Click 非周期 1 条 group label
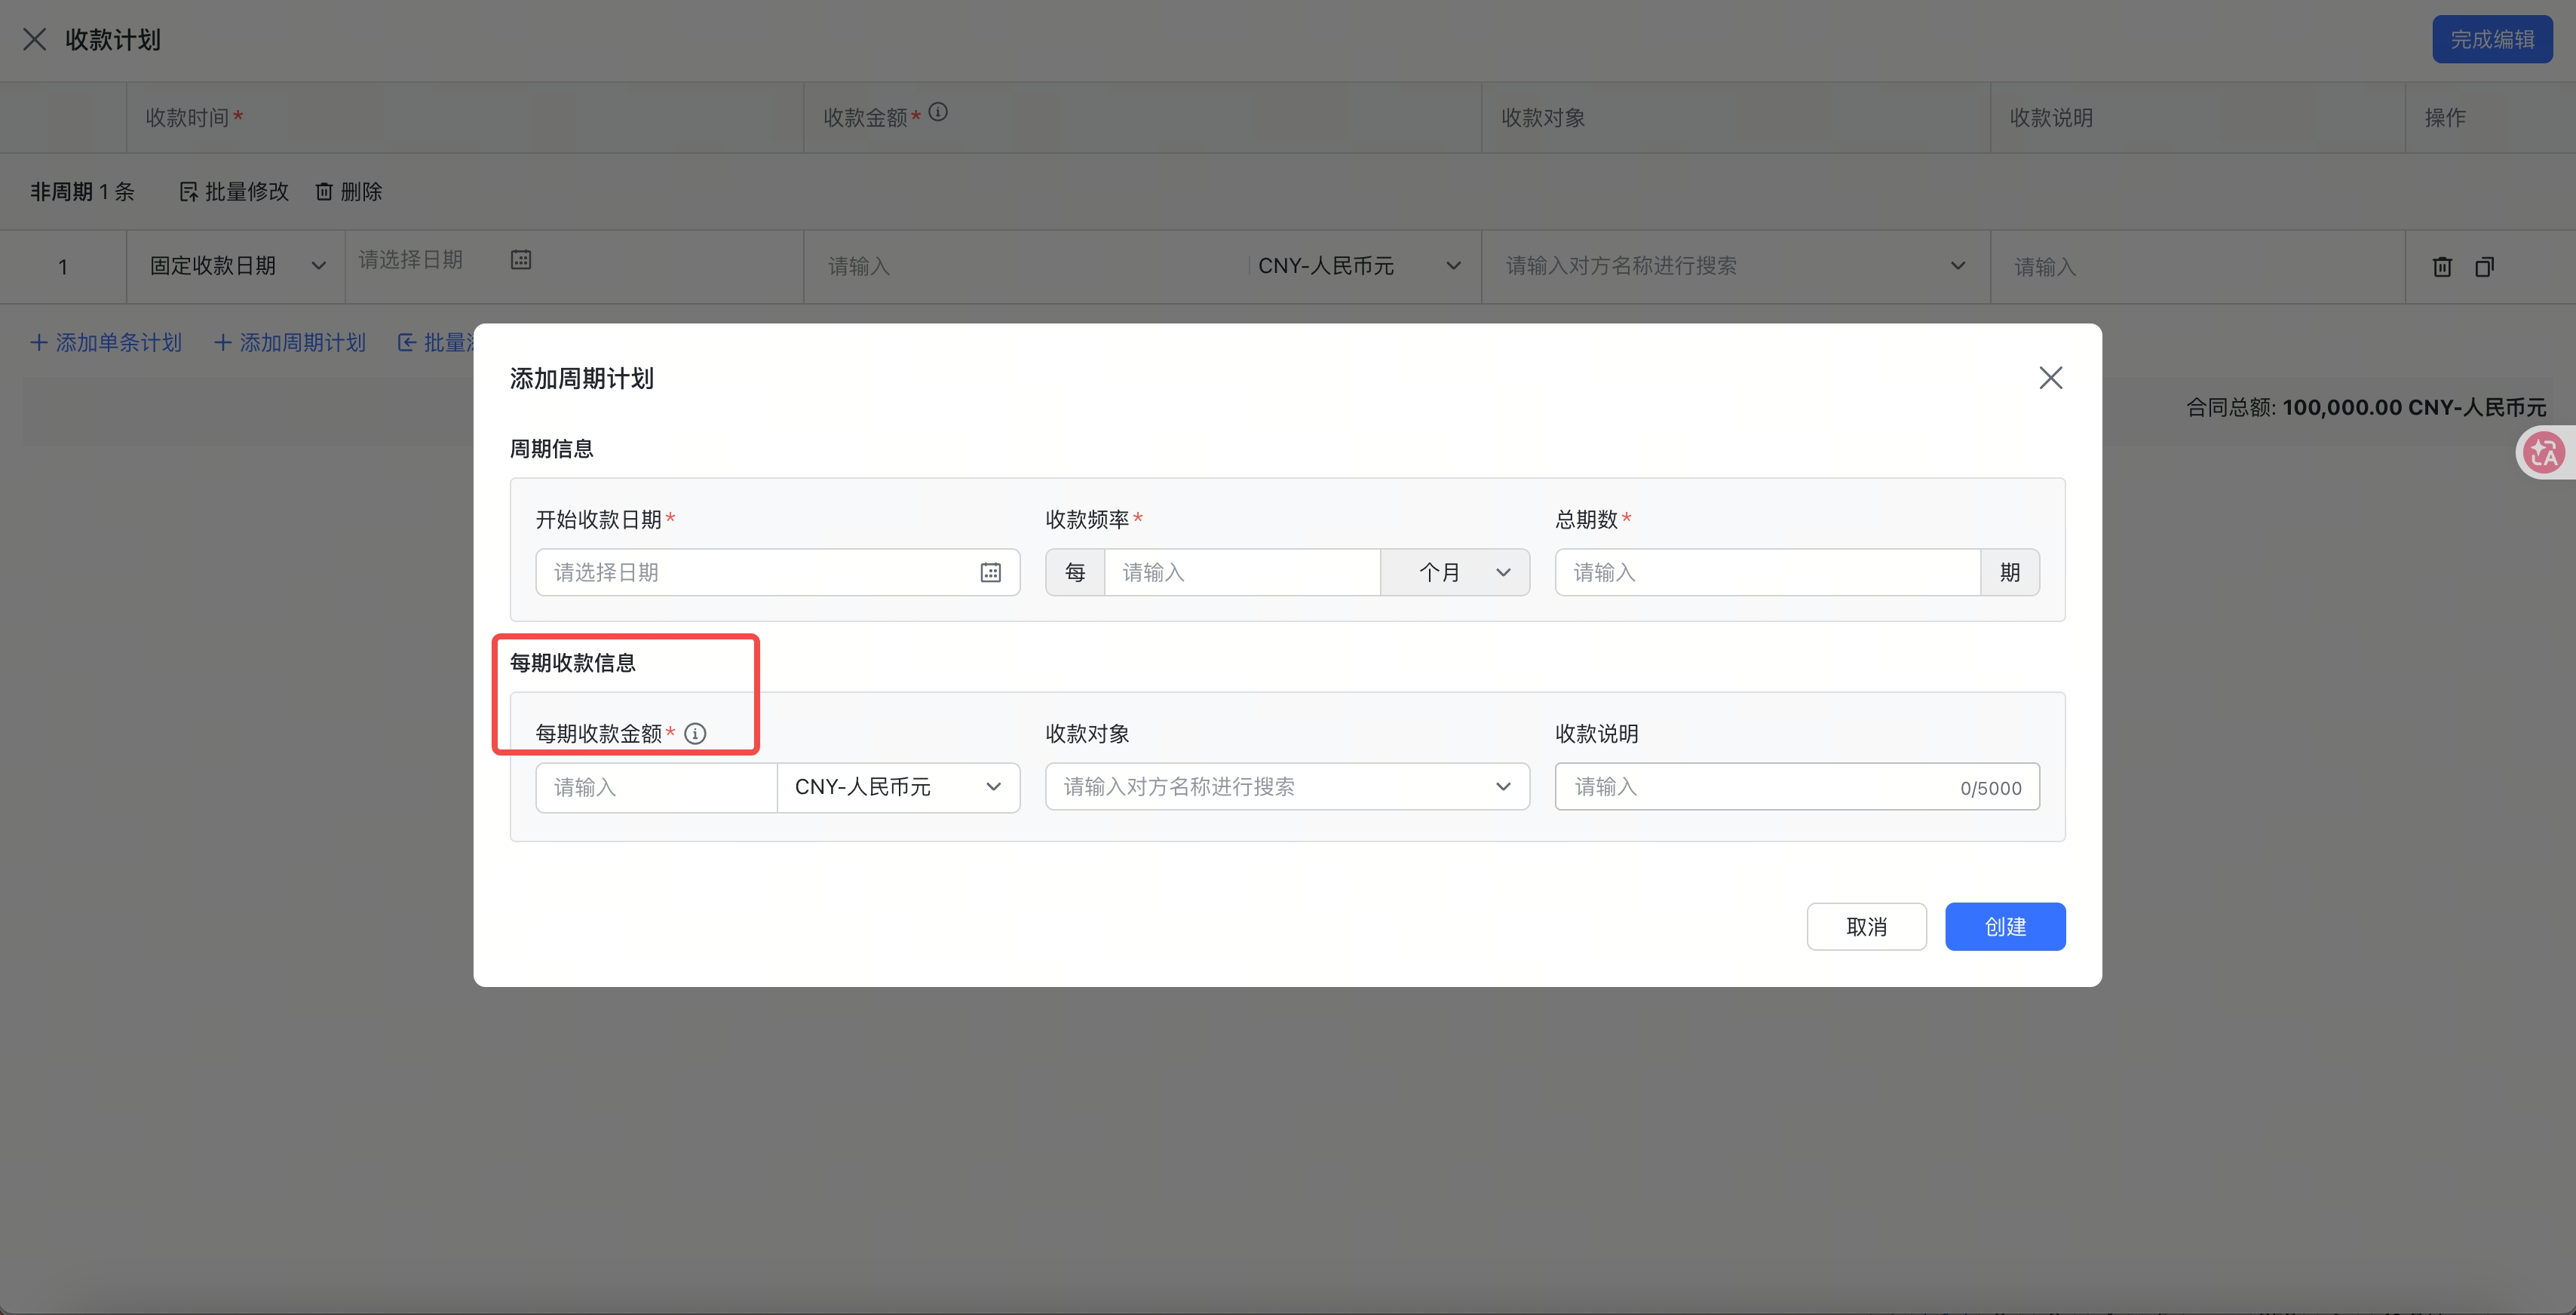Image resolution: width=2576 pixels, height=1315 pixels. point(82,192)
